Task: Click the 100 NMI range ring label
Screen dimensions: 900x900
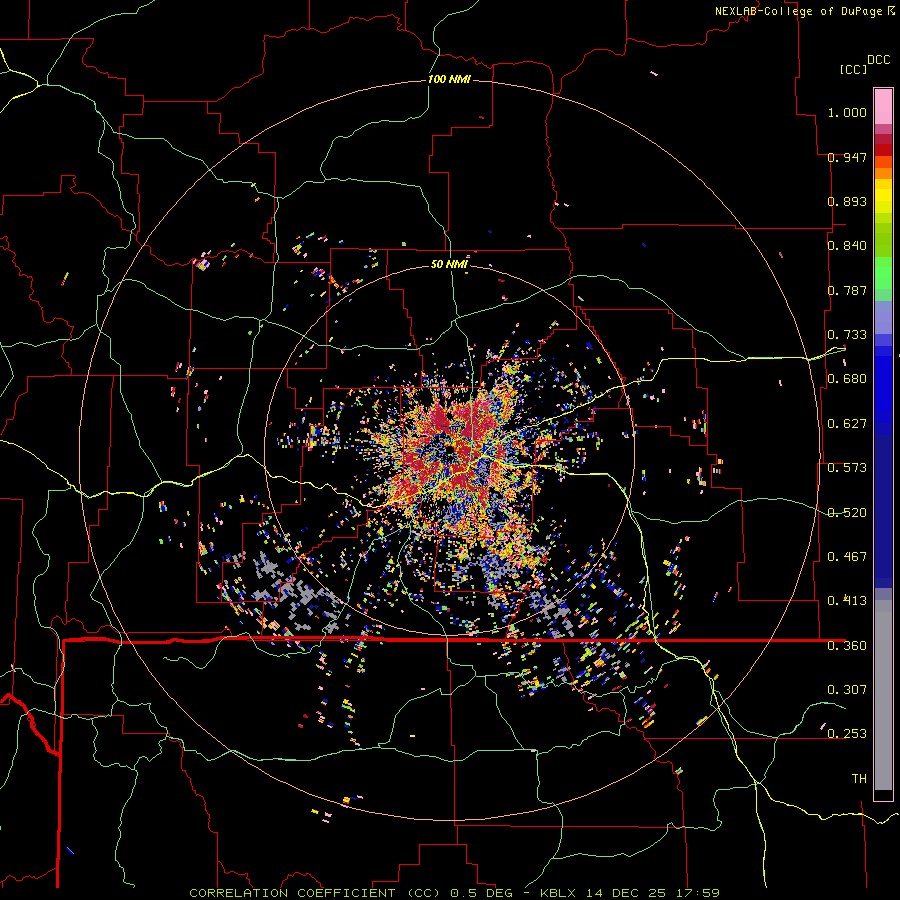Action: (449, 79)
